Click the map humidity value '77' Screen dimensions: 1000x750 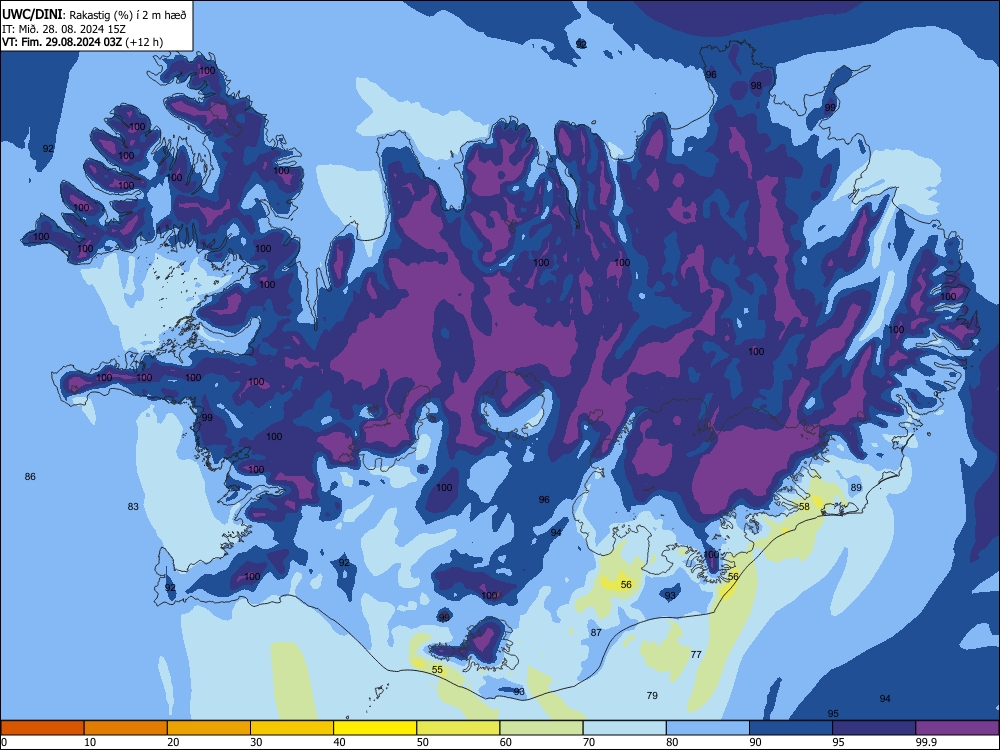coord(696,654)
